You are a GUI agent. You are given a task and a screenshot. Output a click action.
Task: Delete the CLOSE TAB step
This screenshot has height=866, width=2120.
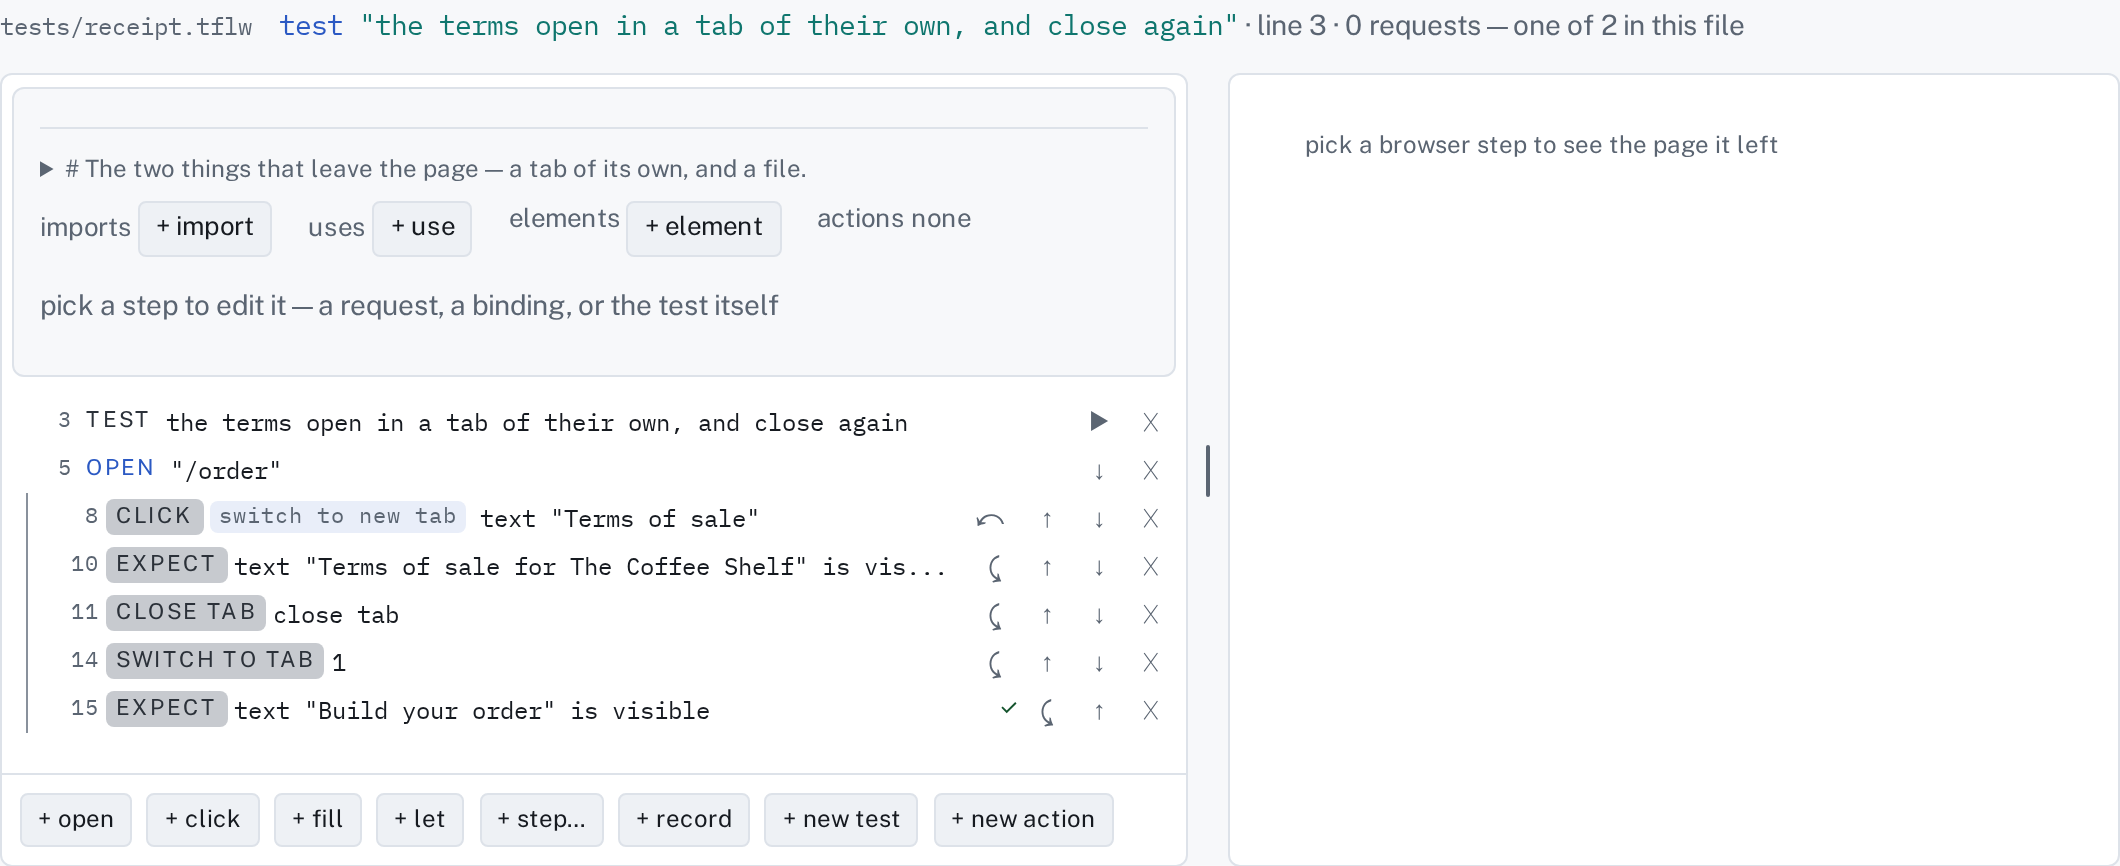[1151, 615]
